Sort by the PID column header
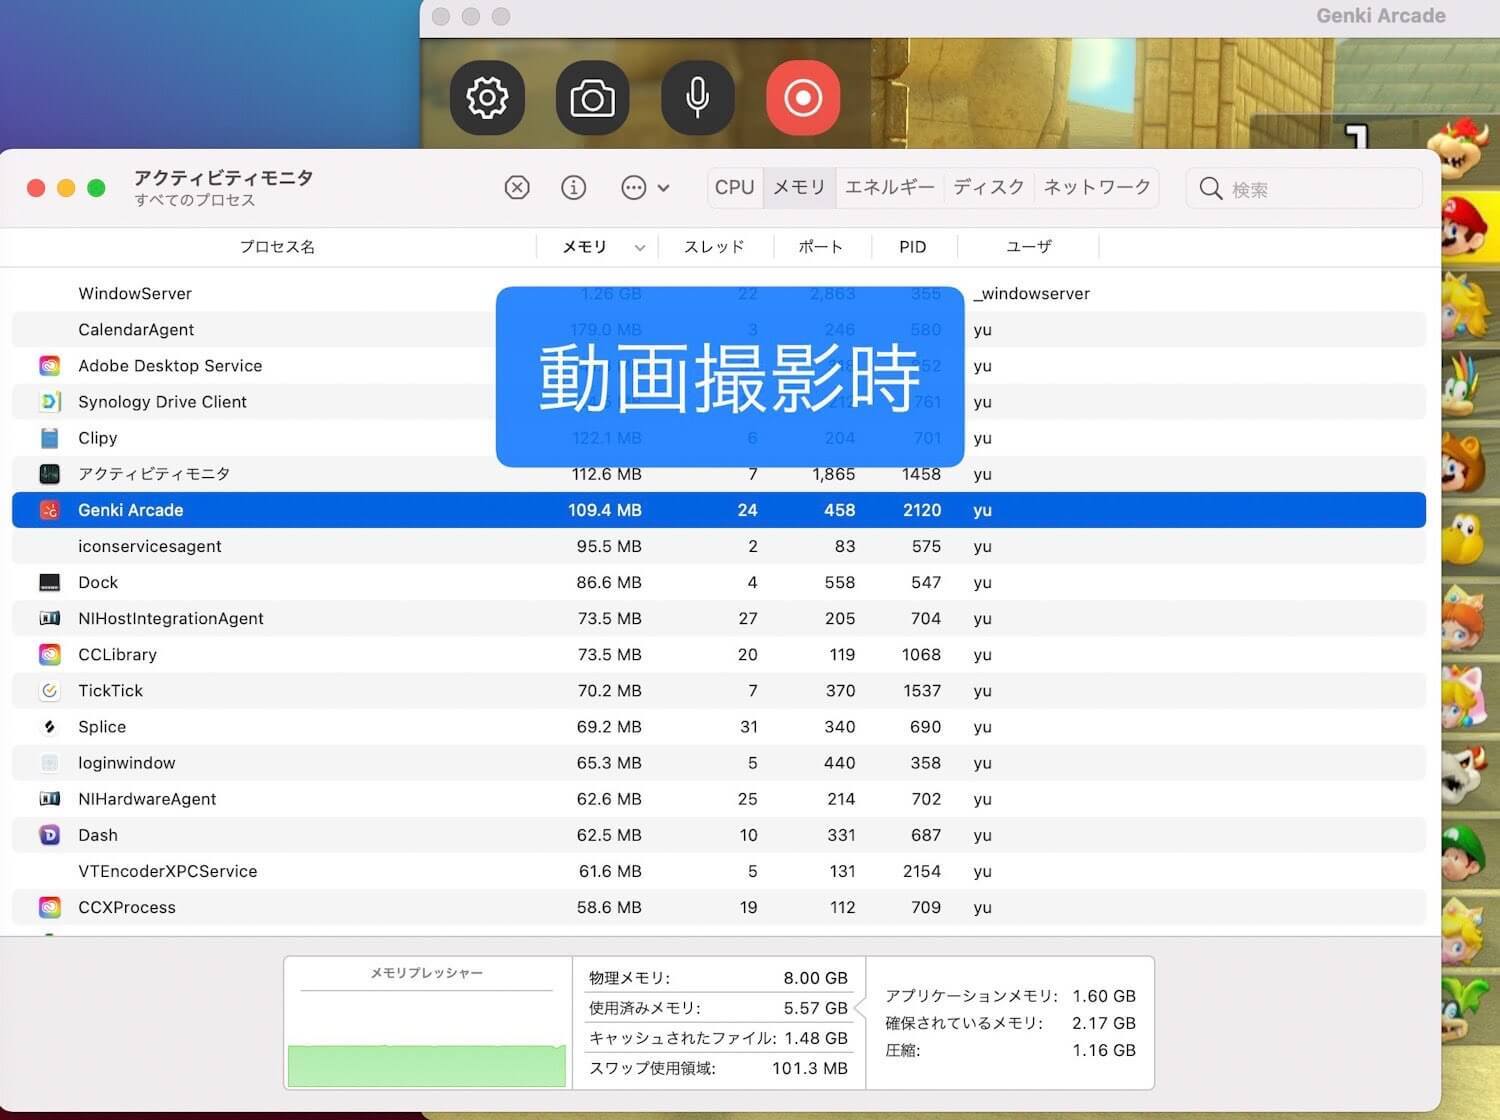1500x1120 pixels. (x=913, y=247)
